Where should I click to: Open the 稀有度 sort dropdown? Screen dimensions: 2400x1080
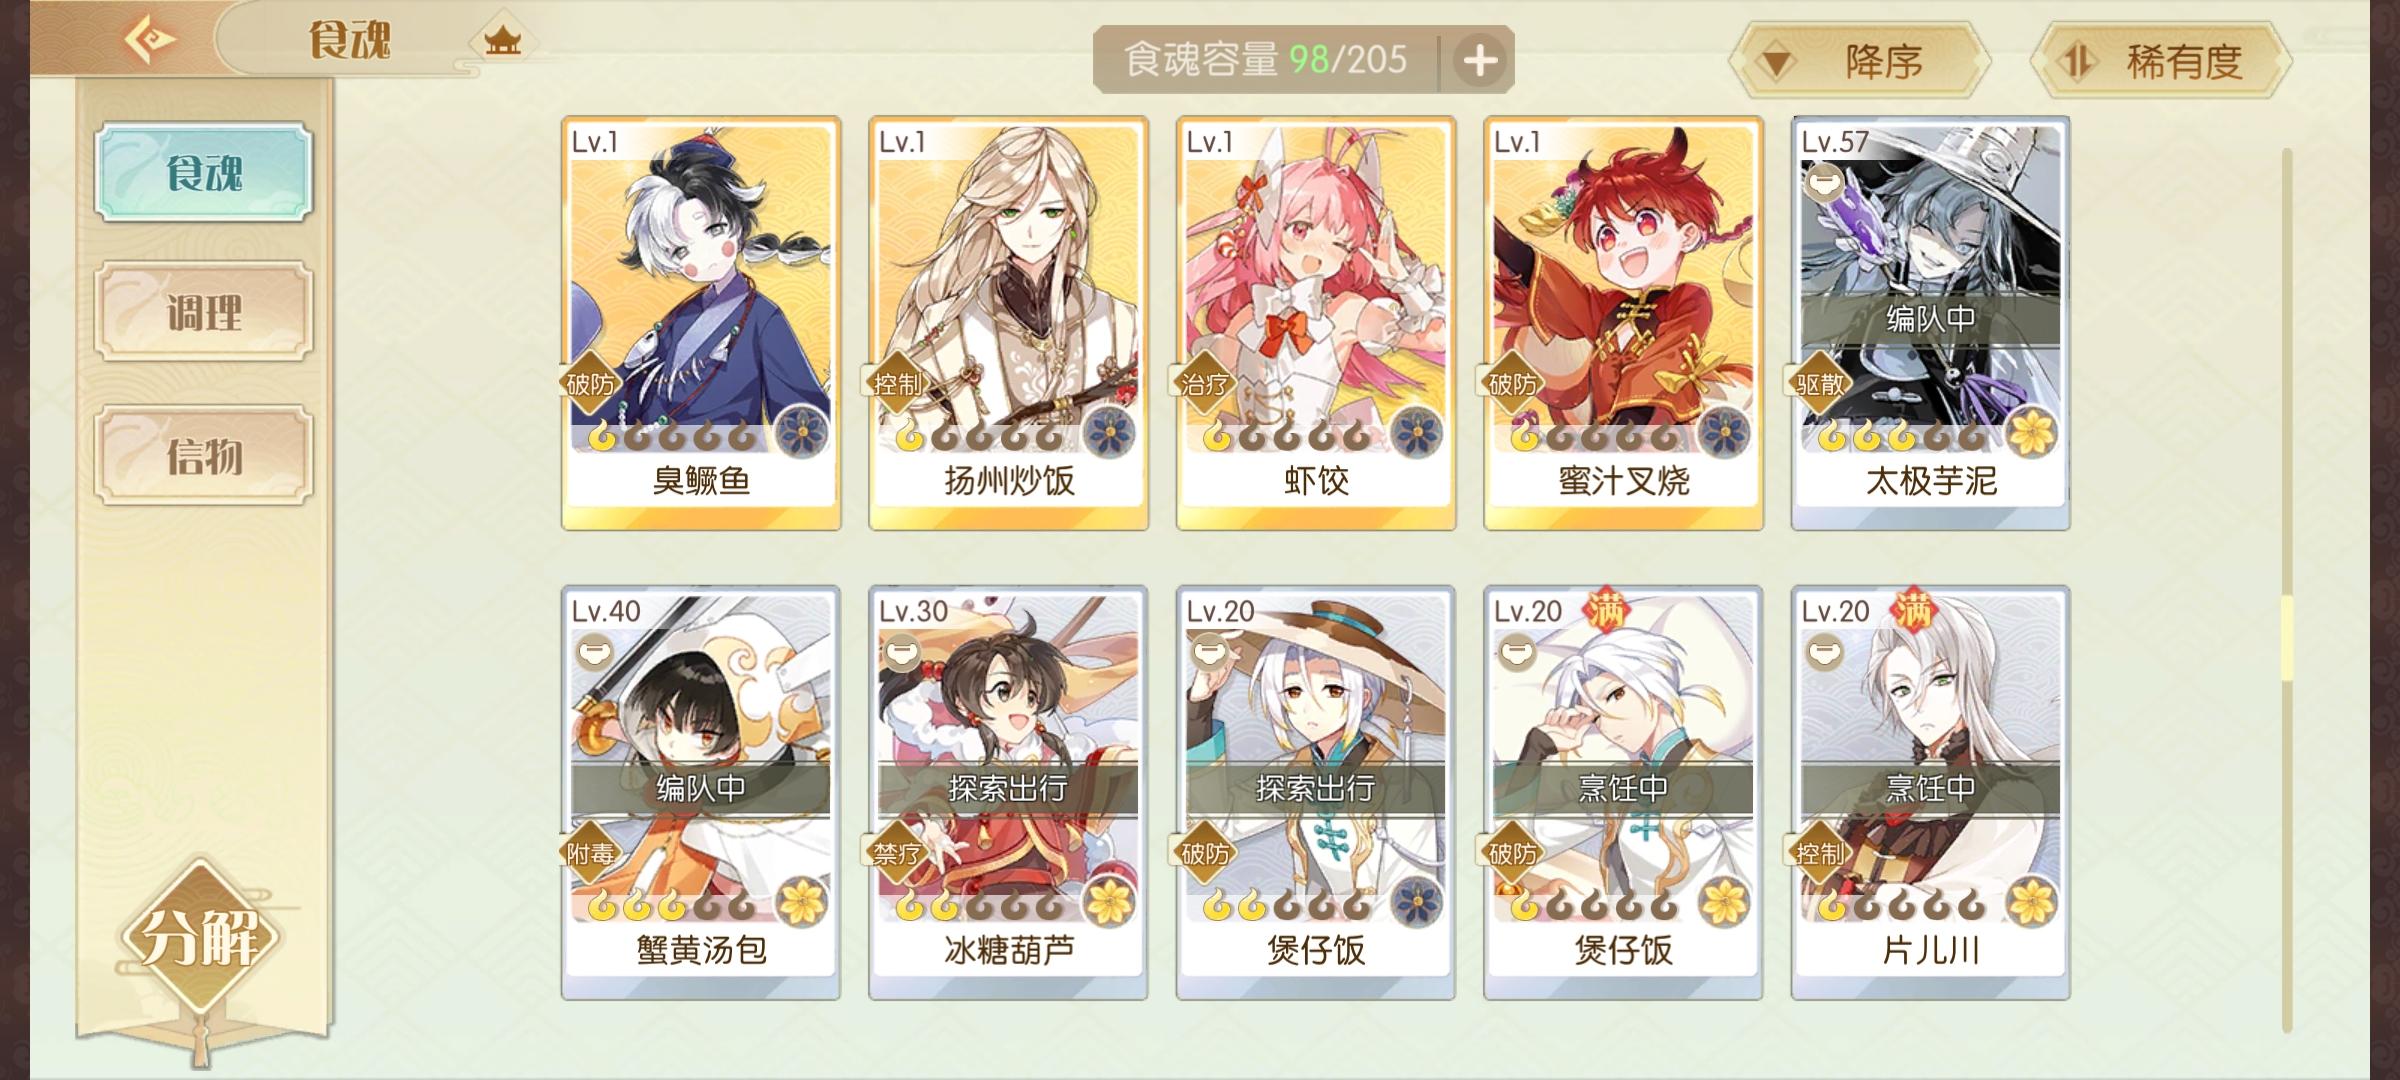point(2161,62)
